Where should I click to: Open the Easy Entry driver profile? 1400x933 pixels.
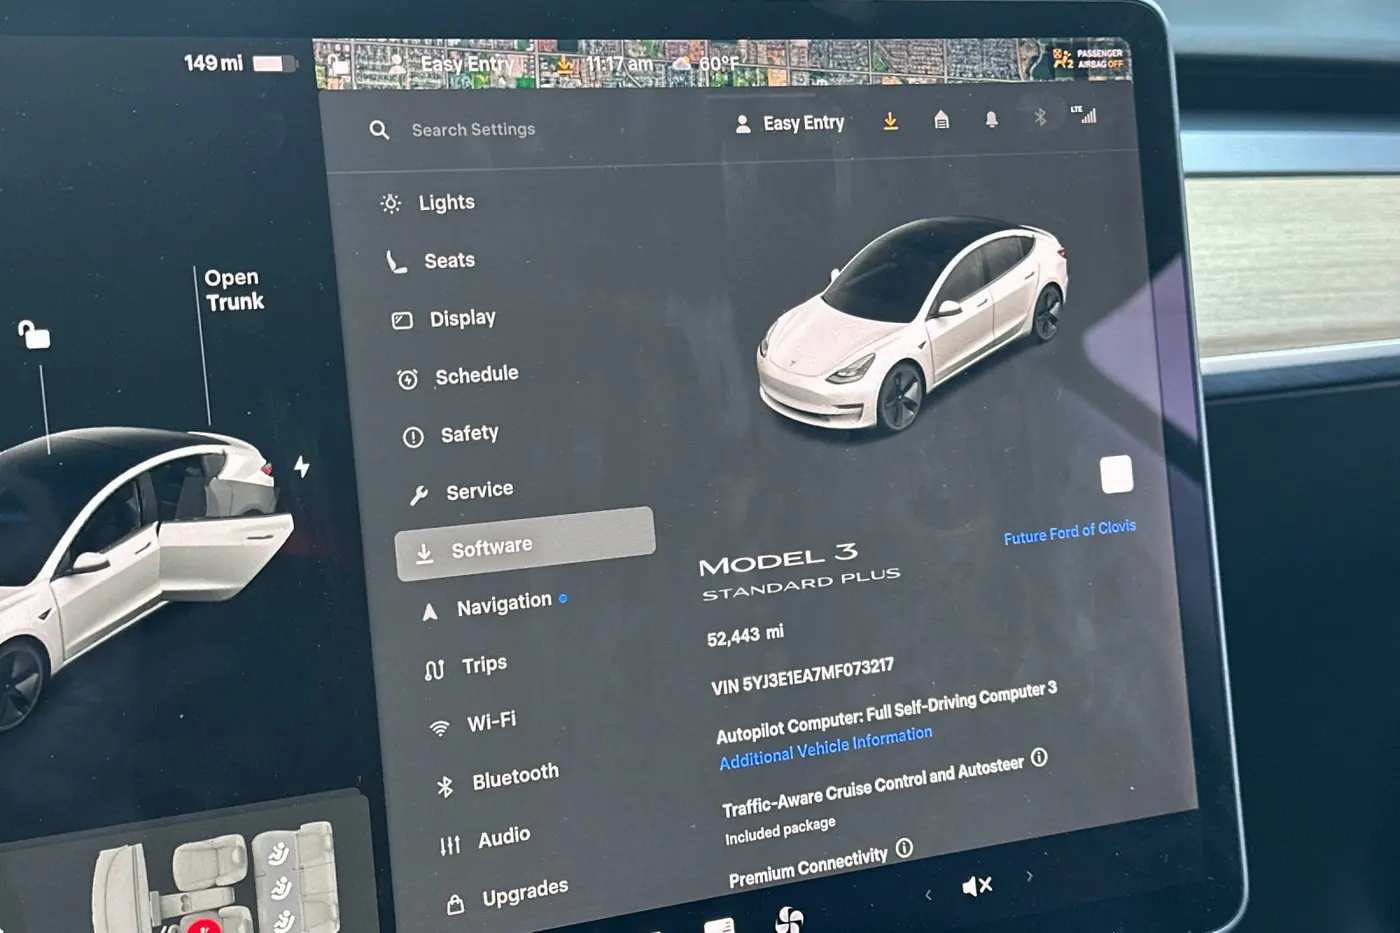tap(790, 123)
